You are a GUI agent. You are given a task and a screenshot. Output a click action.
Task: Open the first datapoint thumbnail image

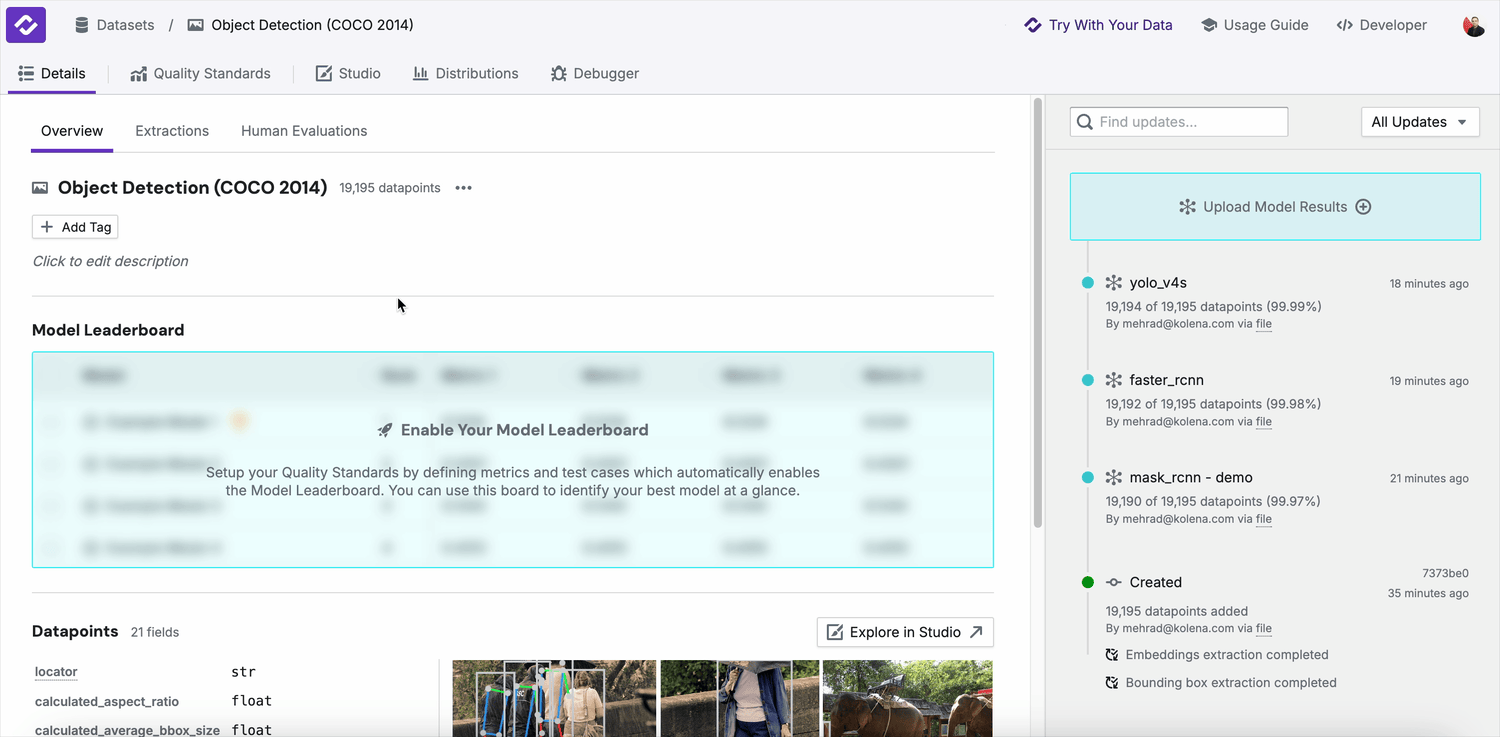554,698
